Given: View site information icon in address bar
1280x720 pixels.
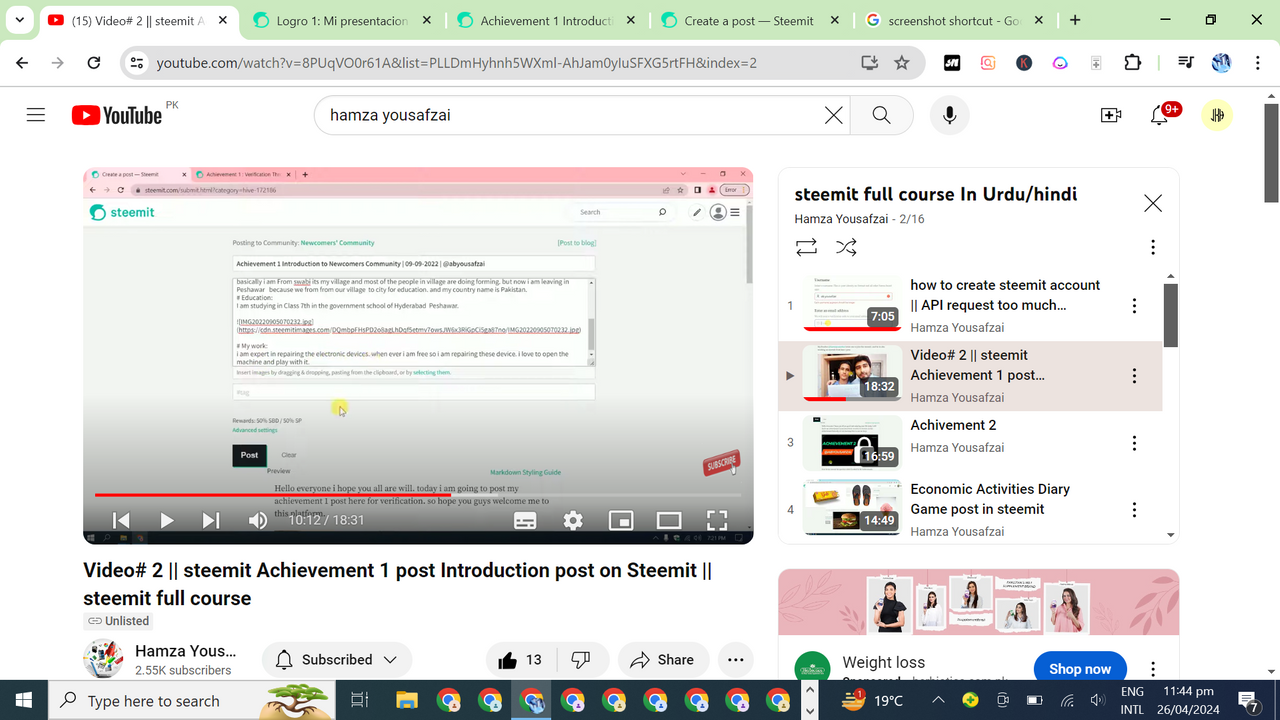Looking at the screenshot, I should (138, 63).
